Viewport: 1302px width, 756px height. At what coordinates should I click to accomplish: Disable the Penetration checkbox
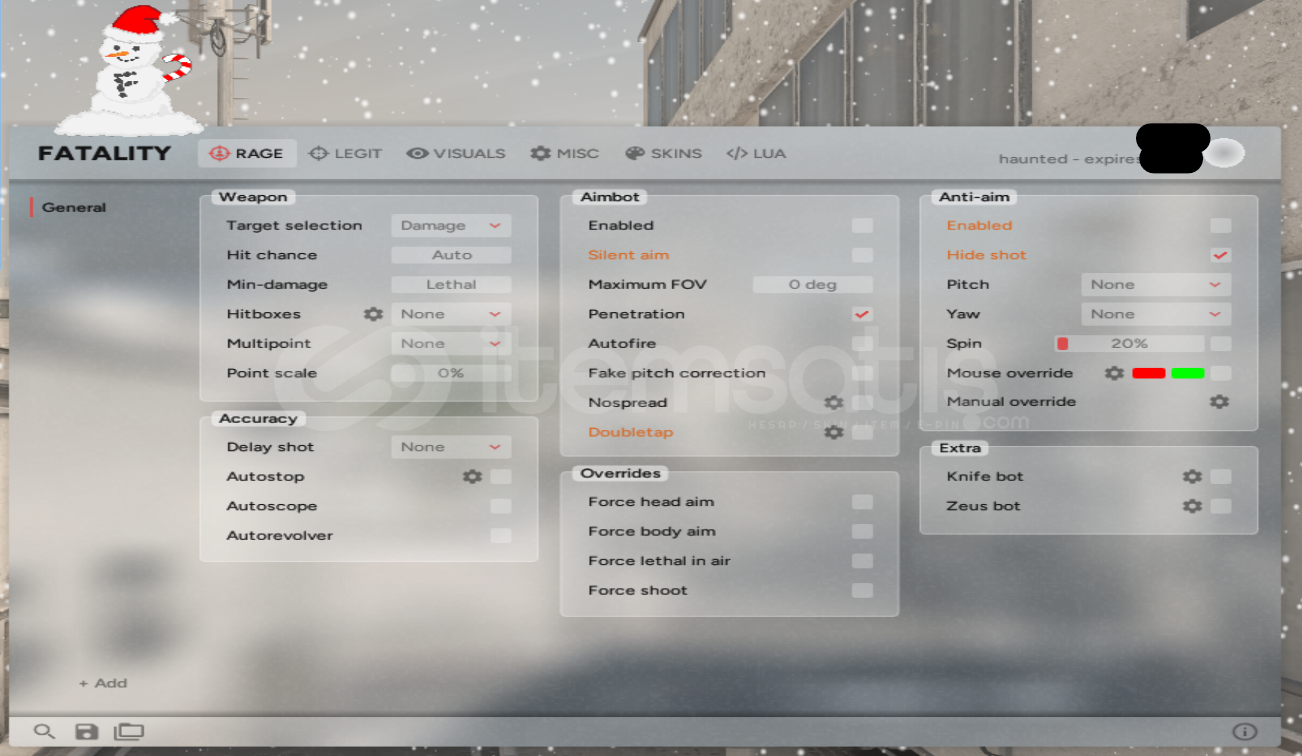(862, 314)
